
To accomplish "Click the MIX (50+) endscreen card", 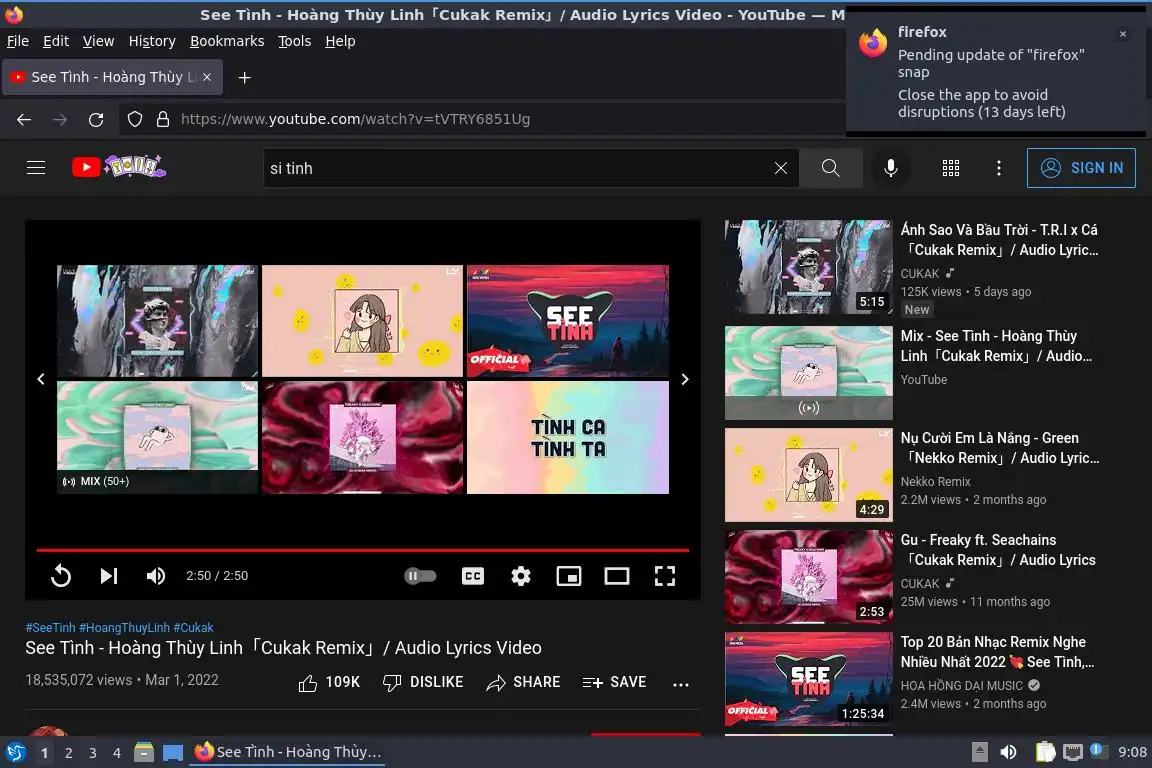I will 157,437.
